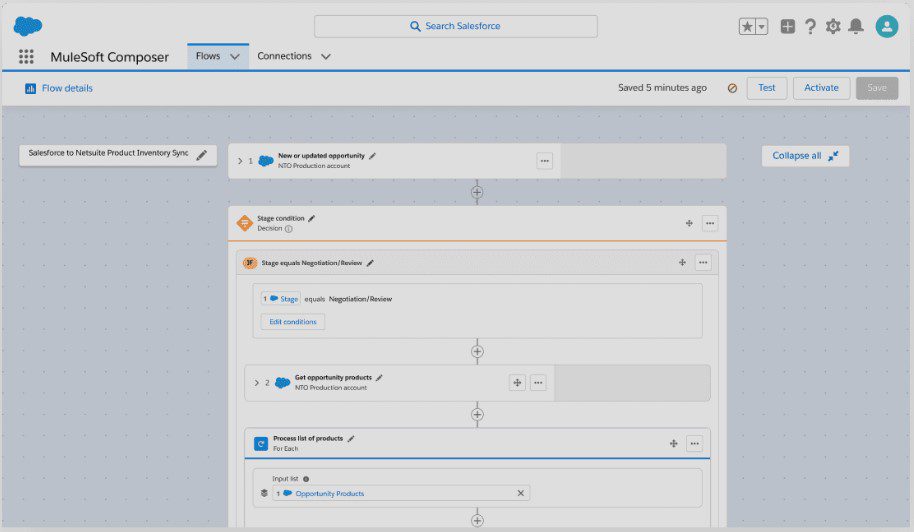Click the Search Salesforce field

[455, 26]
